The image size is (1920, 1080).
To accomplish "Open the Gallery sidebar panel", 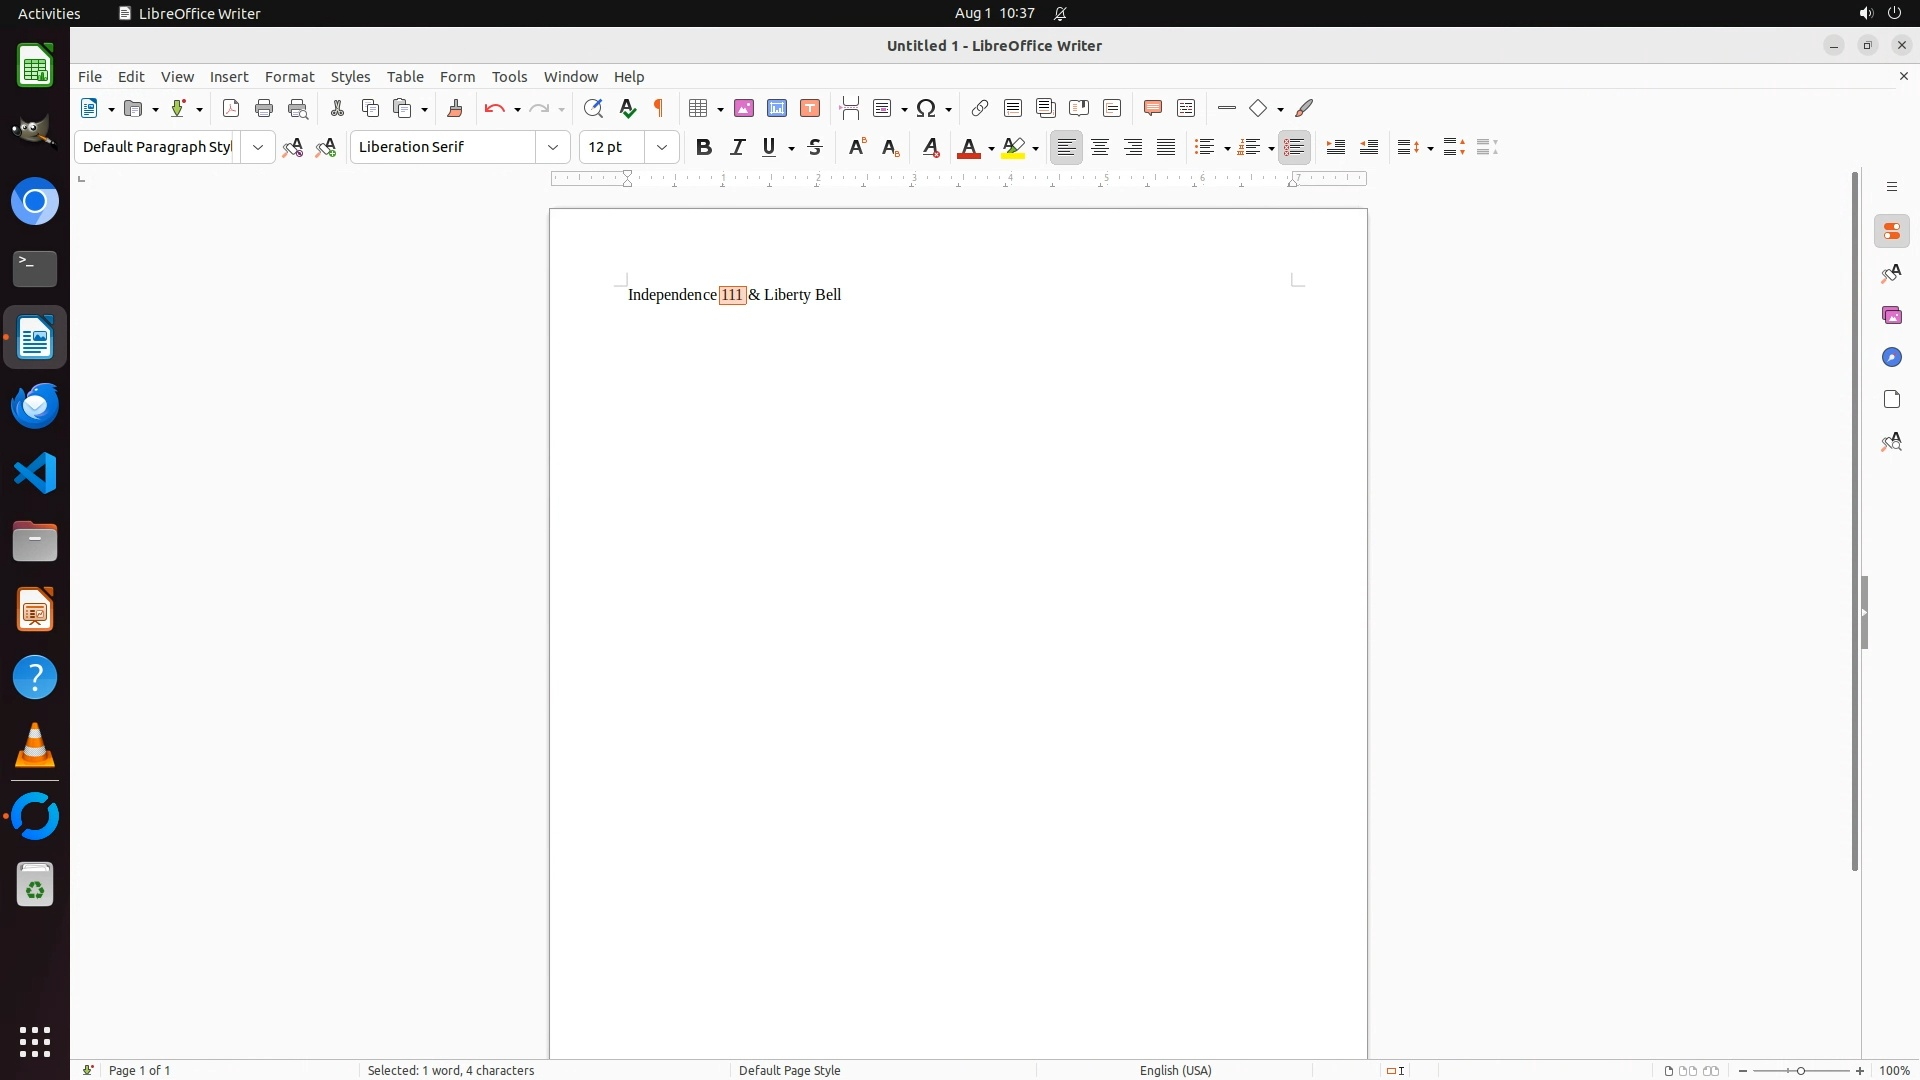I will [1892, 316].
